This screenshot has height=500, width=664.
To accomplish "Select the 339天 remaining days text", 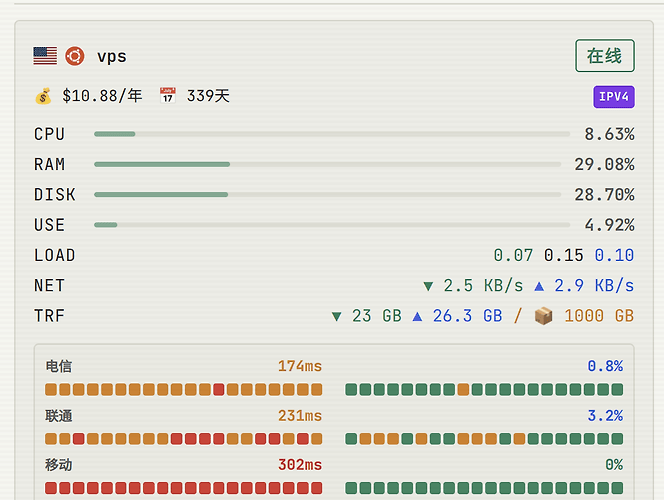I will tap(208, 96).
